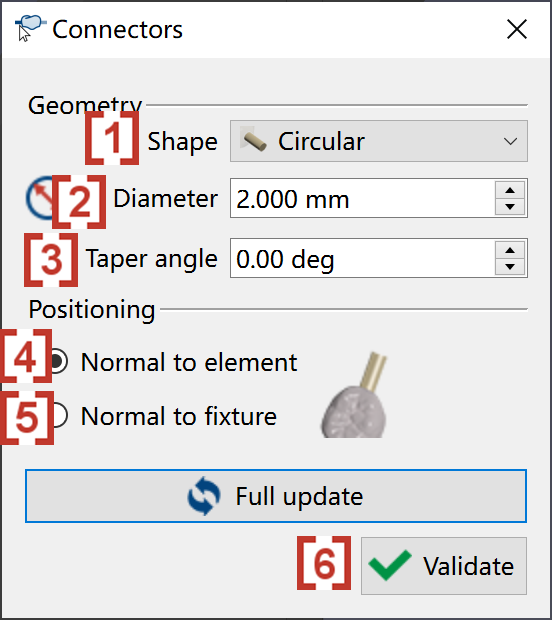
Task: Select Normal to fixture radio button
Action: pos(58,416)
